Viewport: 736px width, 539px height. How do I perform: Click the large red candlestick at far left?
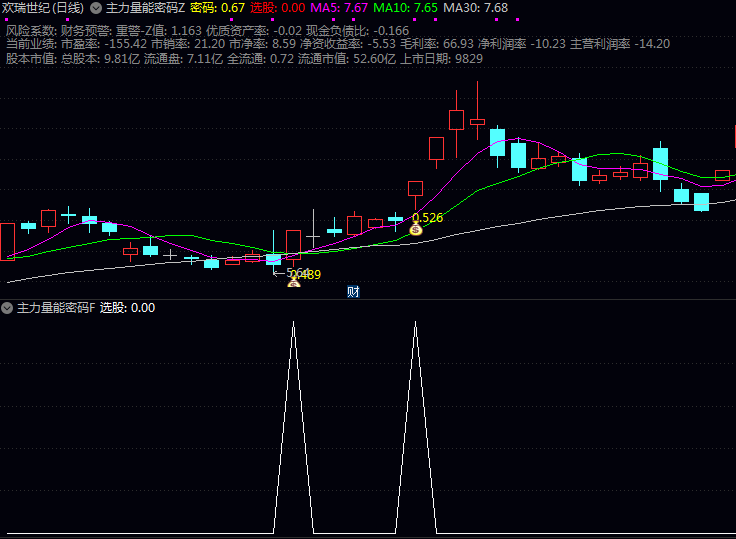(7, 241)
